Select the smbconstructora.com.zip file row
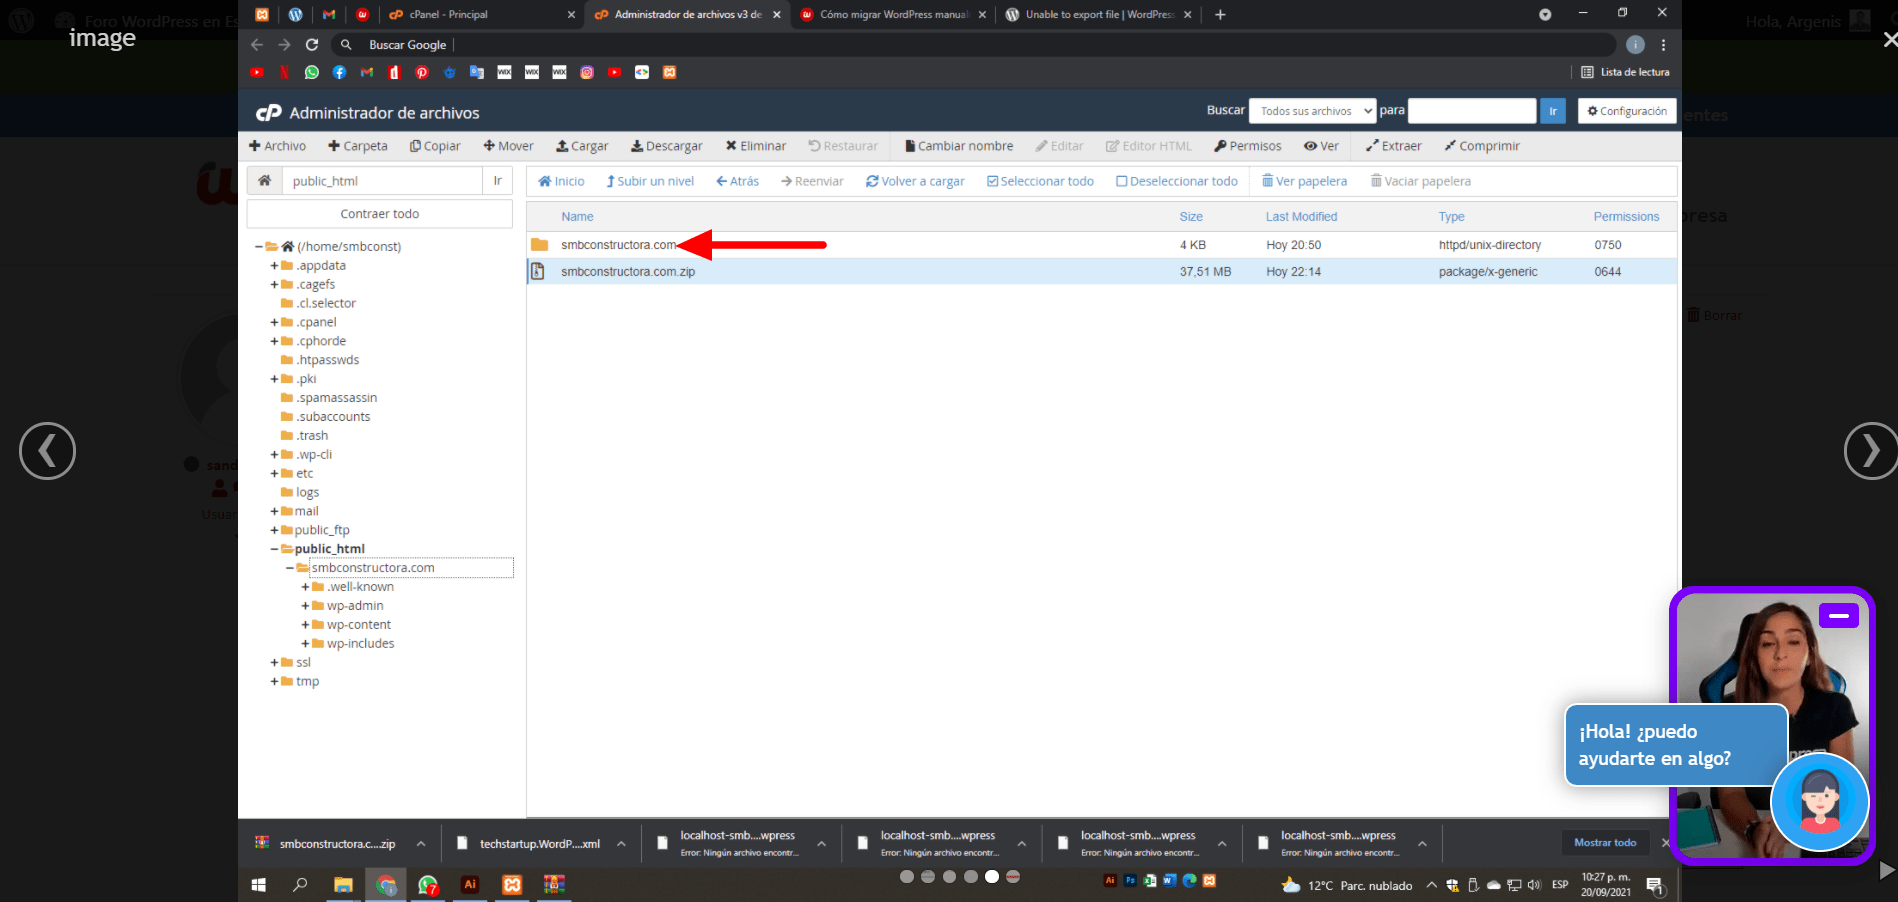The width and height of the screenshot is (1898, 902). 1101,272
